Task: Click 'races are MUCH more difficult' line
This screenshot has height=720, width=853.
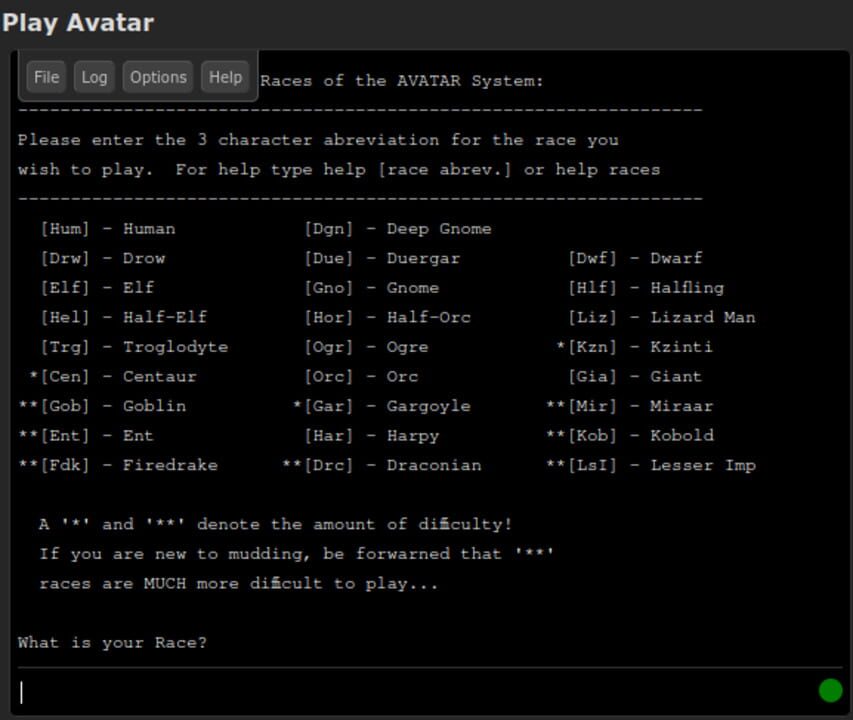Action: pos(239,583)
